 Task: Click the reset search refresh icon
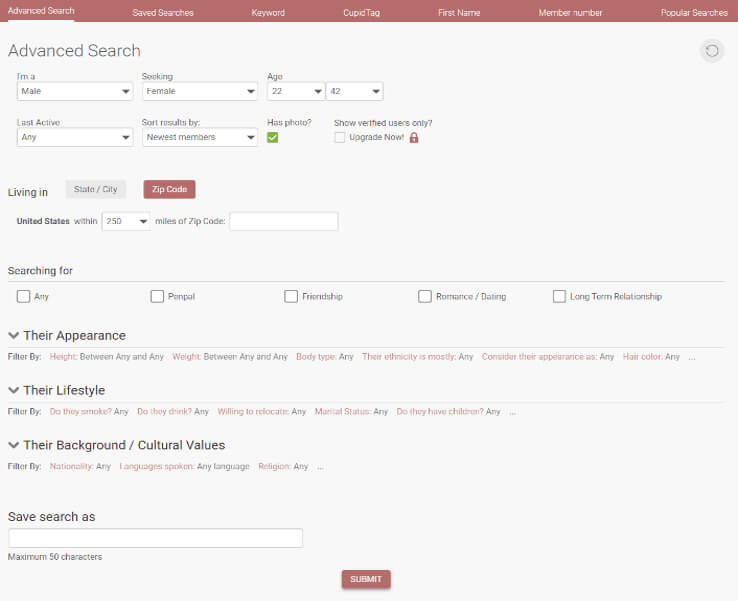point(712,51)
